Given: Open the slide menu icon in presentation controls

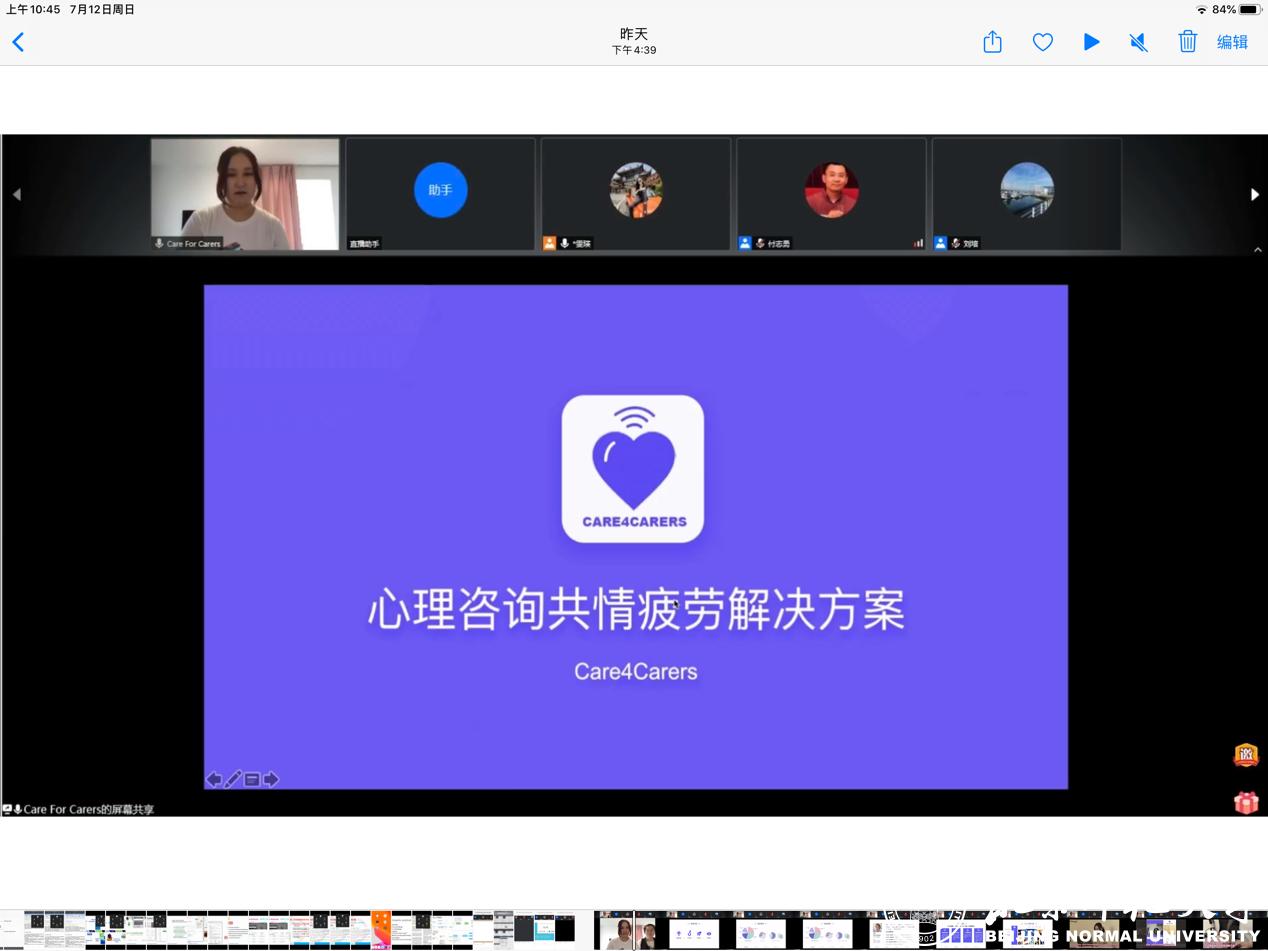Looking at the screenshot, I should (252, 779).
